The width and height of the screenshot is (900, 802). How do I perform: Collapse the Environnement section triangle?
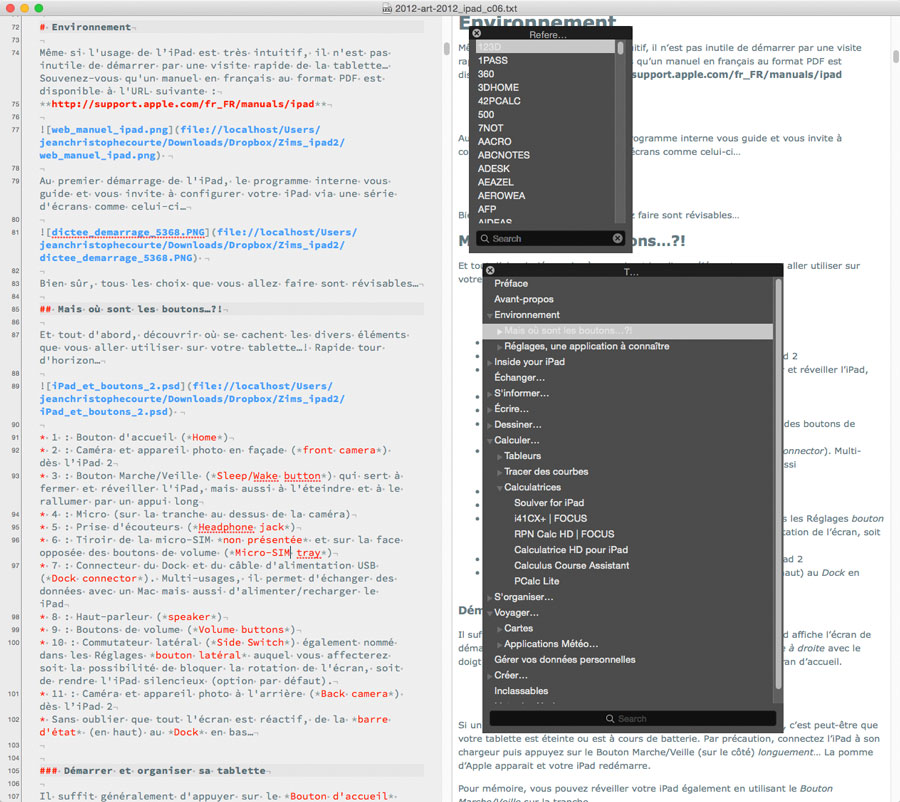click(490, 315)
